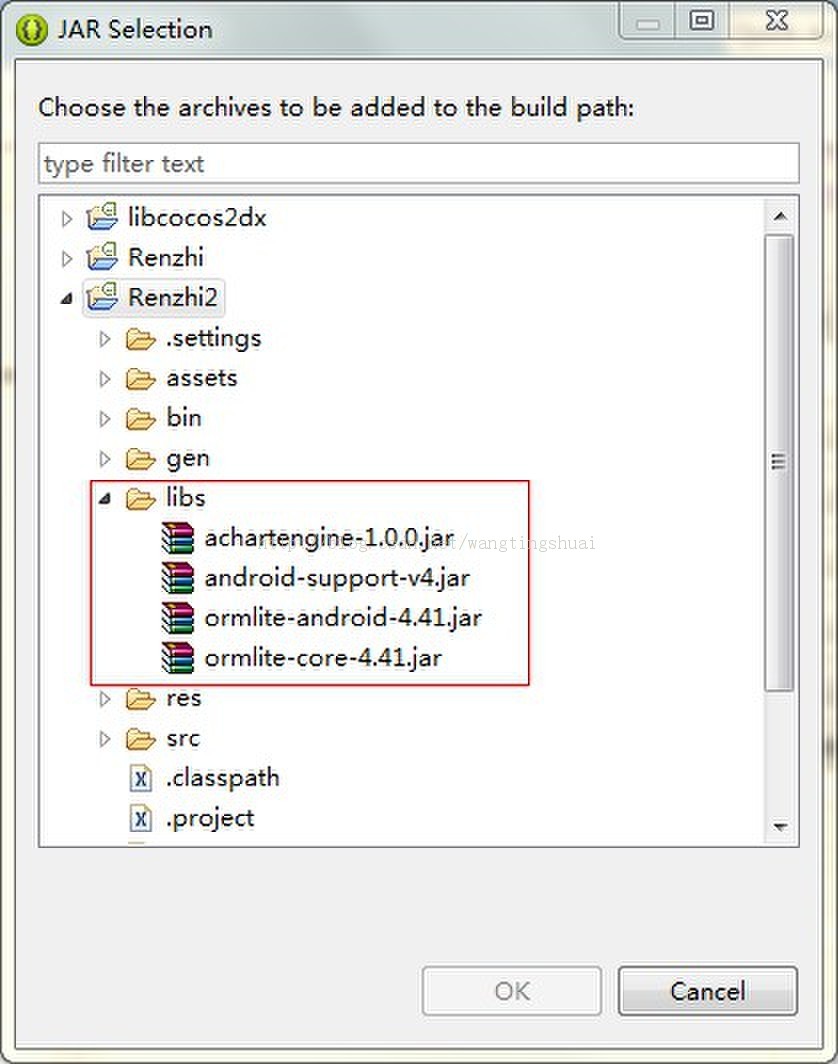Click the .project XML file icon
This screenshot has width=838, height=1064.
(x=140, y=818)
